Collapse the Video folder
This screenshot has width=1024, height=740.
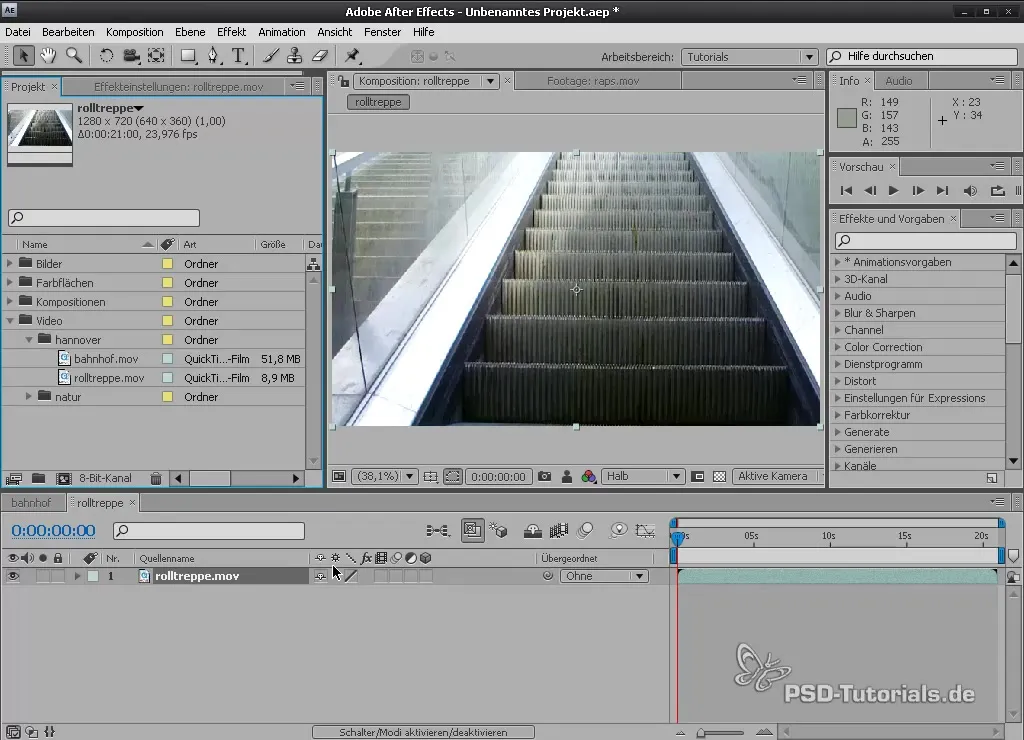pyautogui.click(x=10, y=321)
